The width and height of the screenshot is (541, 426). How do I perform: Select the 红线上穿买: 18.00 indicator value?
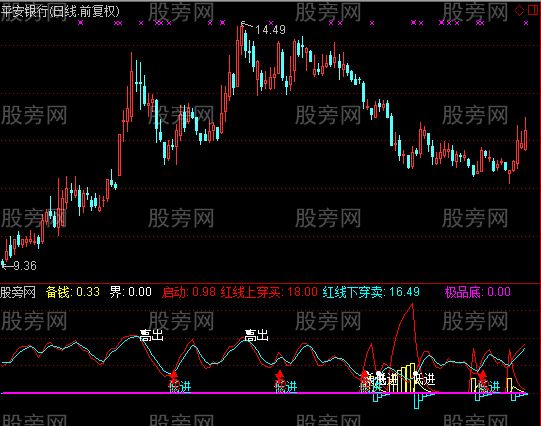[269, 292]
